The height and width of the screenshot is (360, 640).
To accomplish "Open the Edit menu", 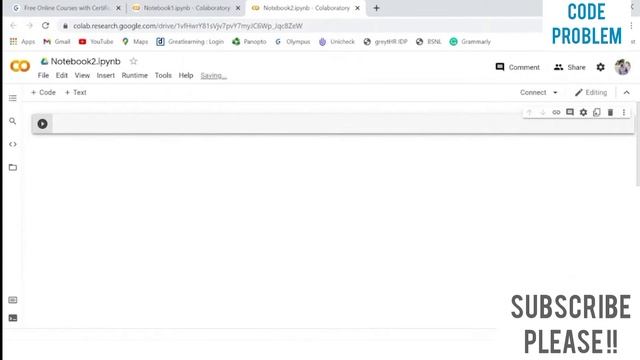I will pyautogui.click(x=62, y=75).
